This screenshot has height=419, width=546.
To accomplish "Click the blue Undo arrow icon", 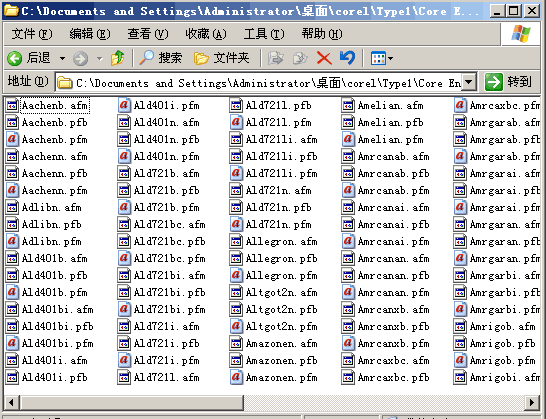I will [x=347, y=58].
